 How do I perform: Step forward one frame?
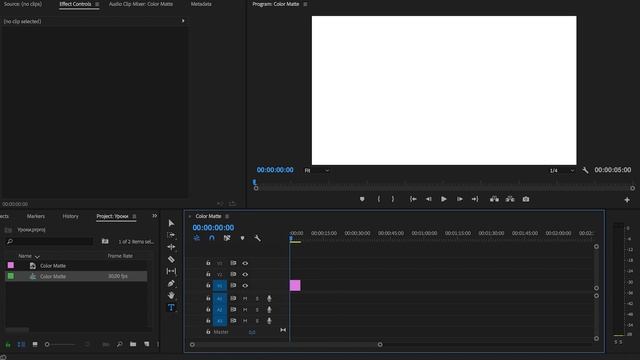[x=460, y=199]
